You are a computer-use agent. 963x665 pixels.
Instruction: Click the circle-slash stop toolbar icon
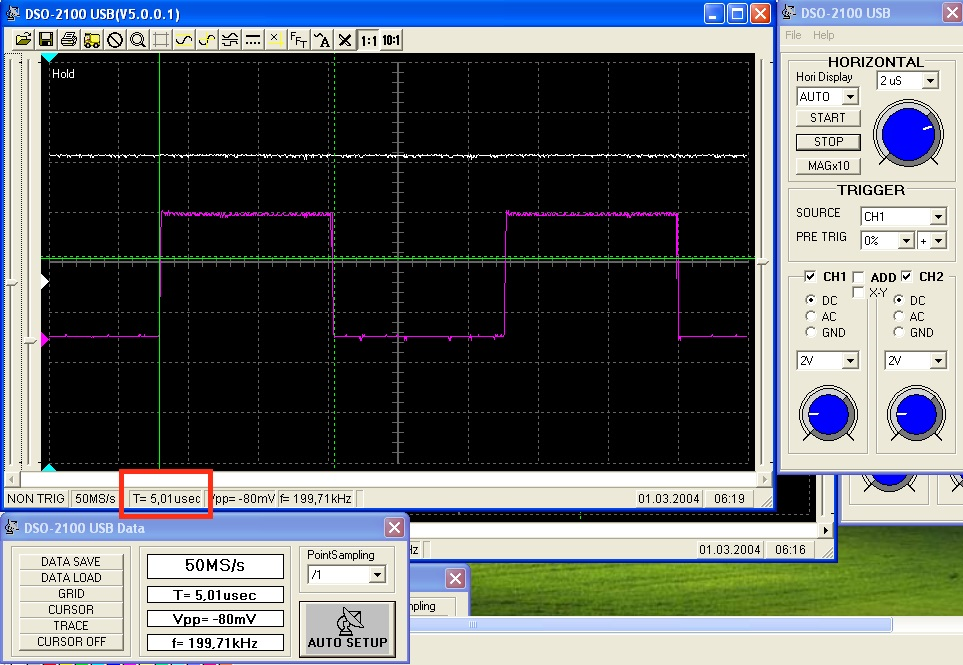pos(115,40)
